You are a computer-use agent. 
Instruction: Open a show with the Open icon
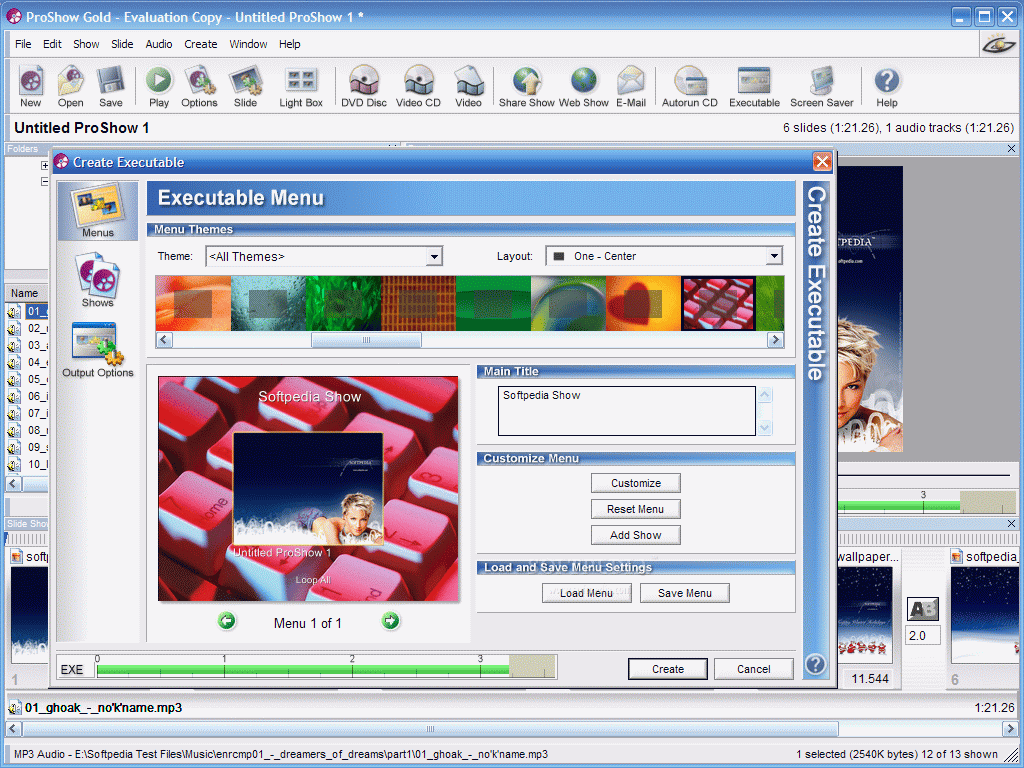[71, 86]
